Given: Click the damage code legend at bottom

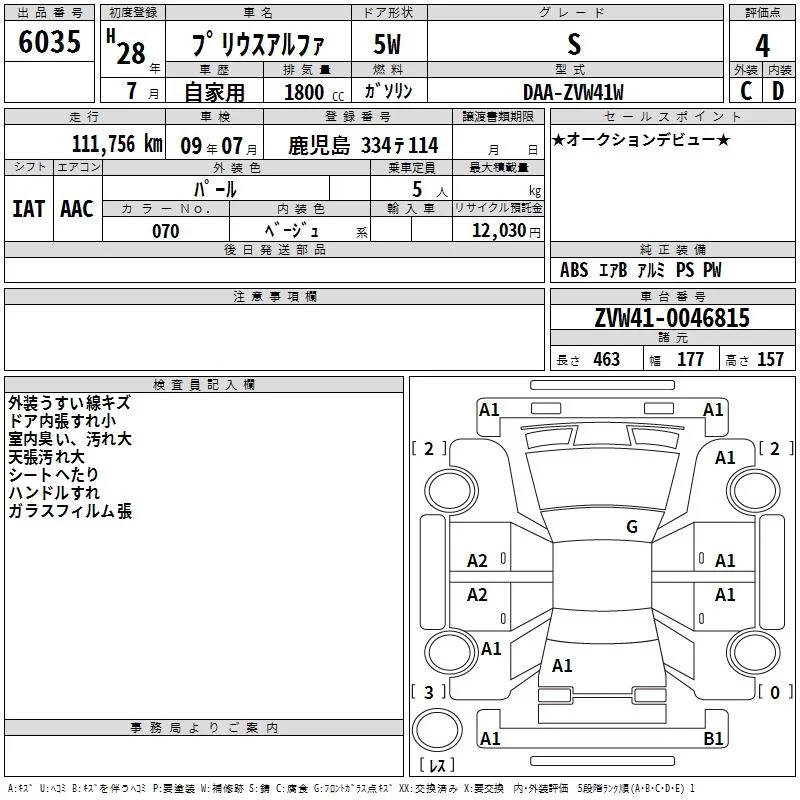Looking at the screenshot, I should coord(351,788).
